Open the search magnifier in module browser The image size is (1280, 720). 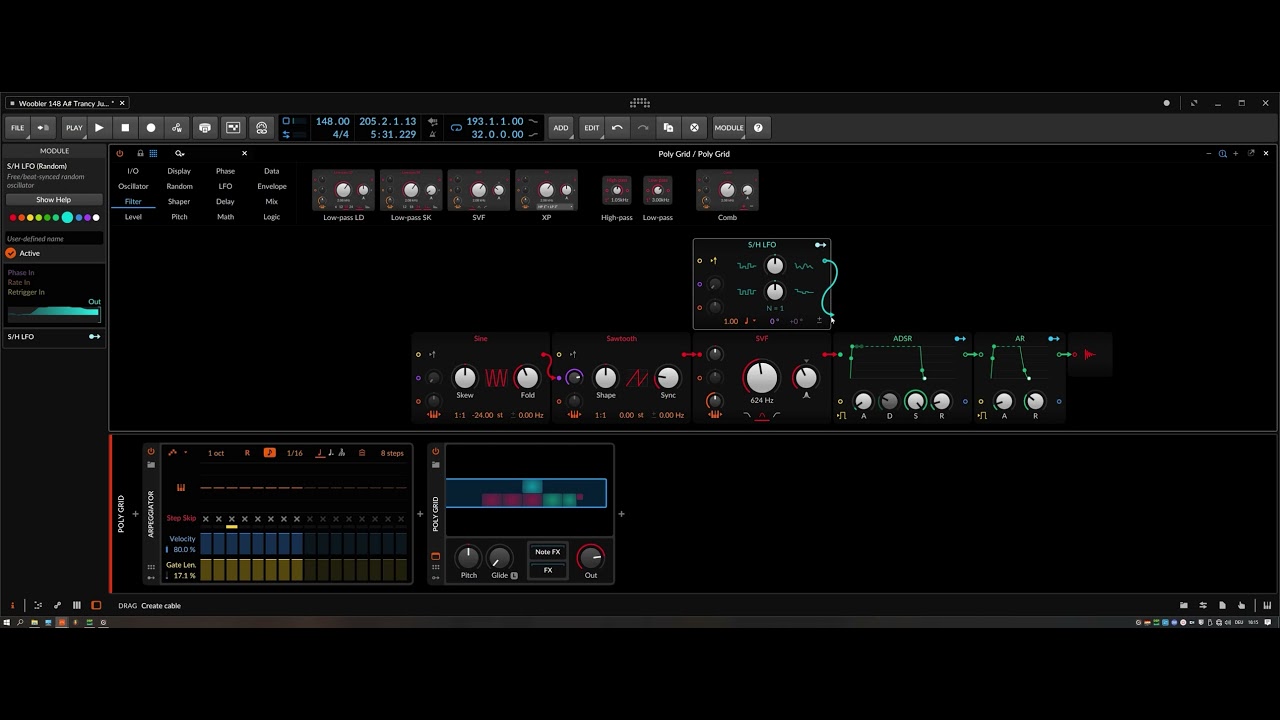coord(179,153)
